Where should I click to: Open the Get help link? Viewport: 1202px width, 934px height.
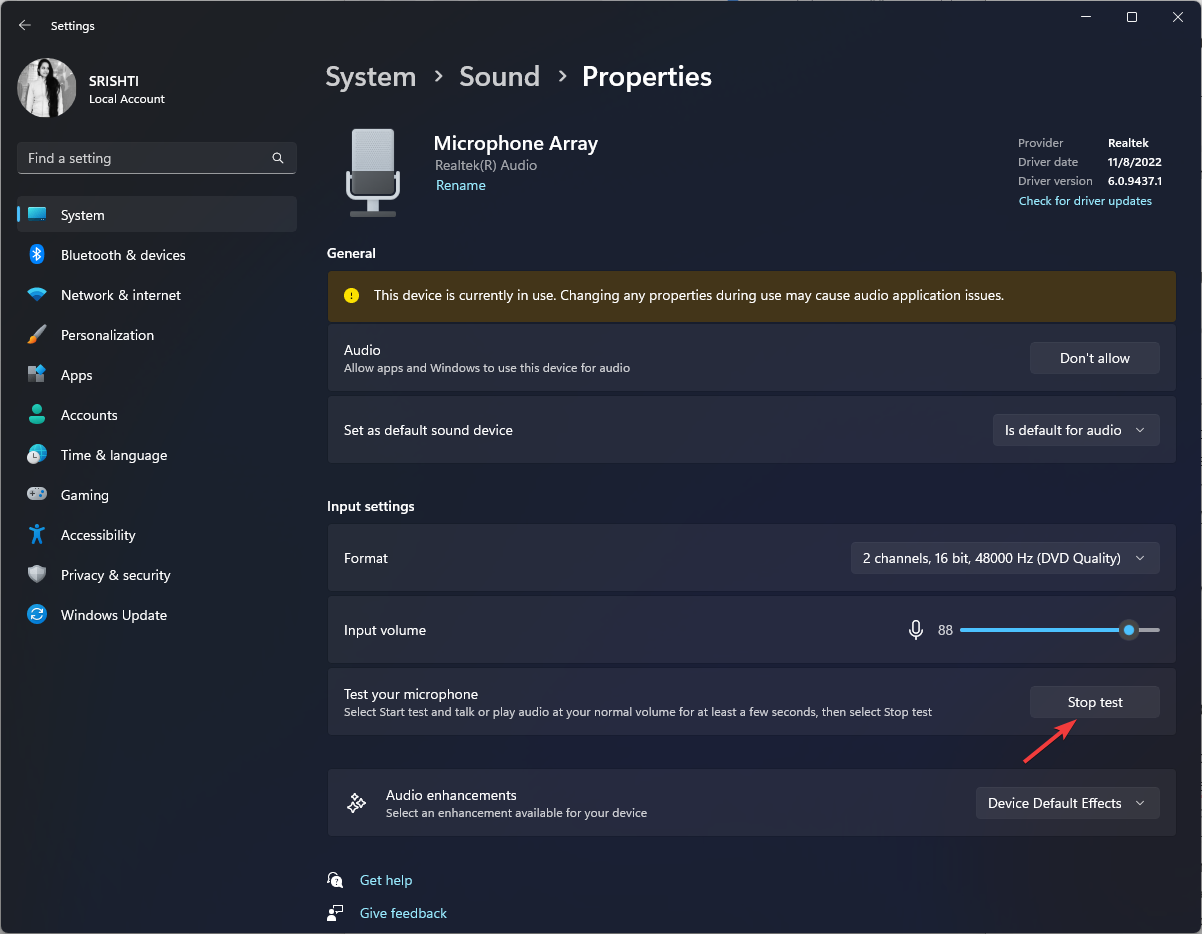coord(386,880)
